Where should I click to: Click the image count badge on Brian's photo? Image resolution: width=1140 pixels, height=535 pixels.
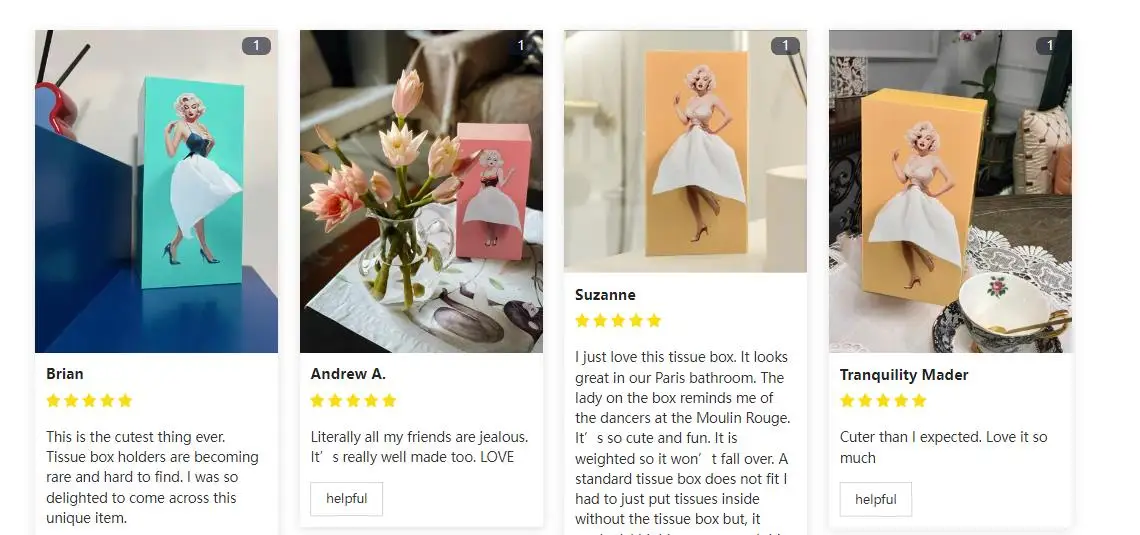point(256,46)
